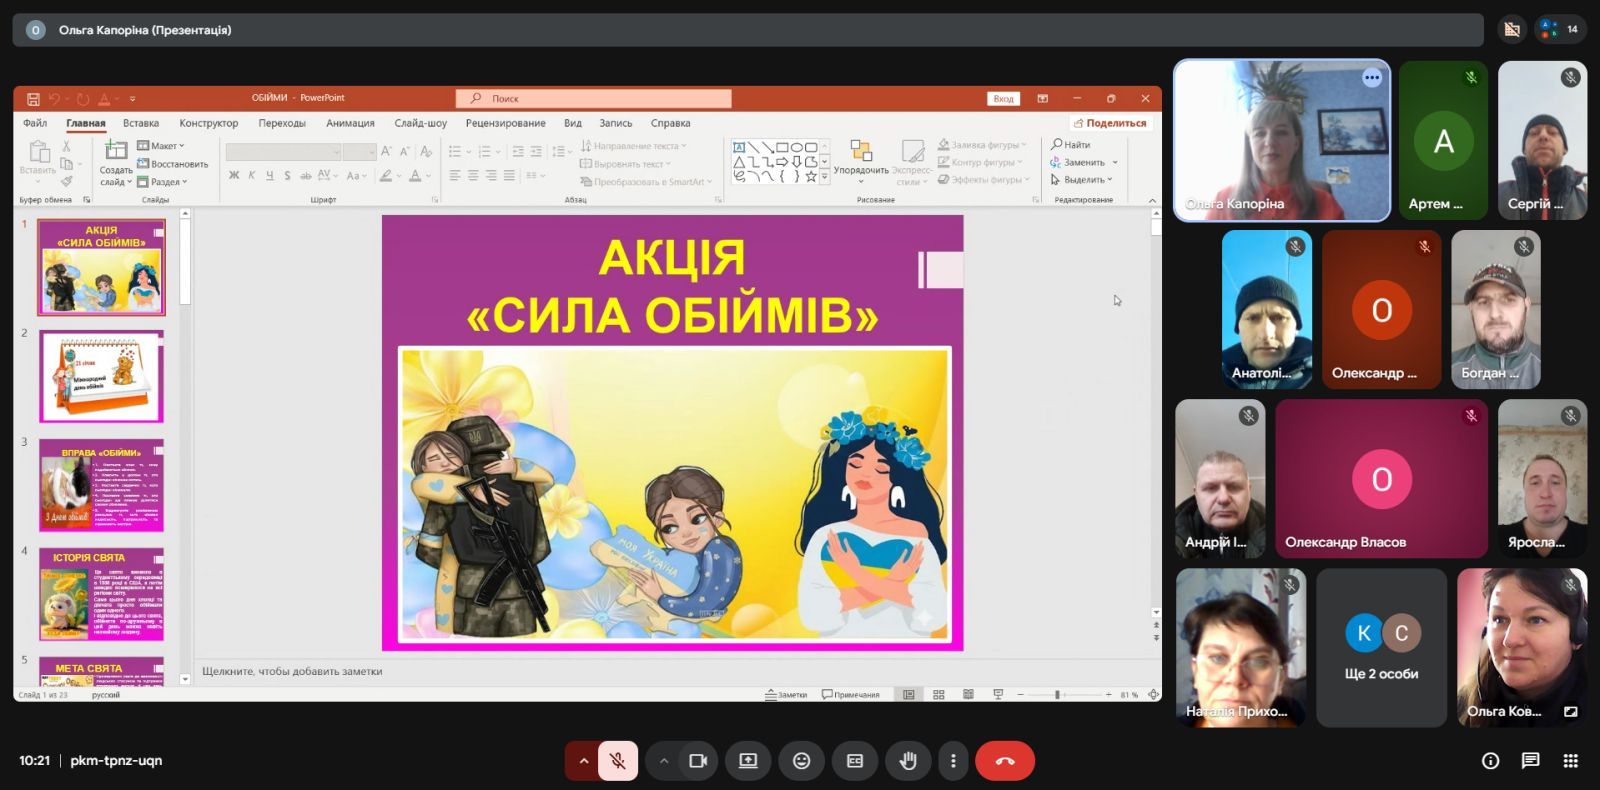Open the activities grid icon

pos(1570,761)
